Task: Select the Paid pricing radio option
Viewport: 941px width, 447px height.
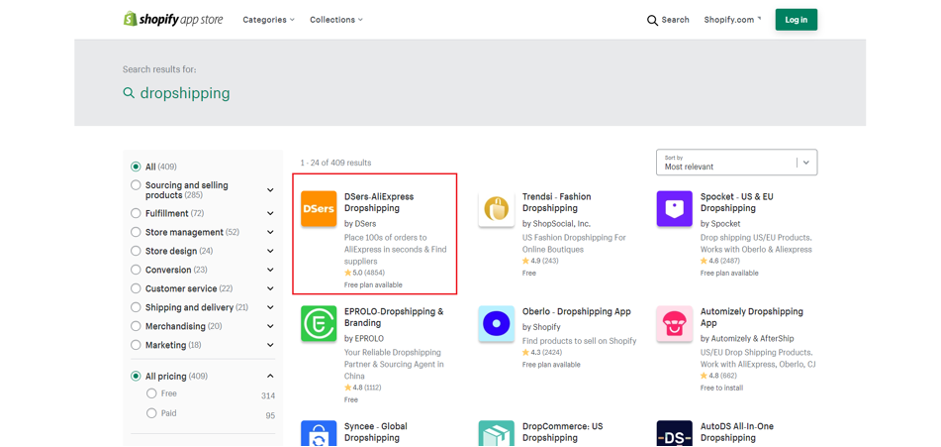Action: (152, 413)
